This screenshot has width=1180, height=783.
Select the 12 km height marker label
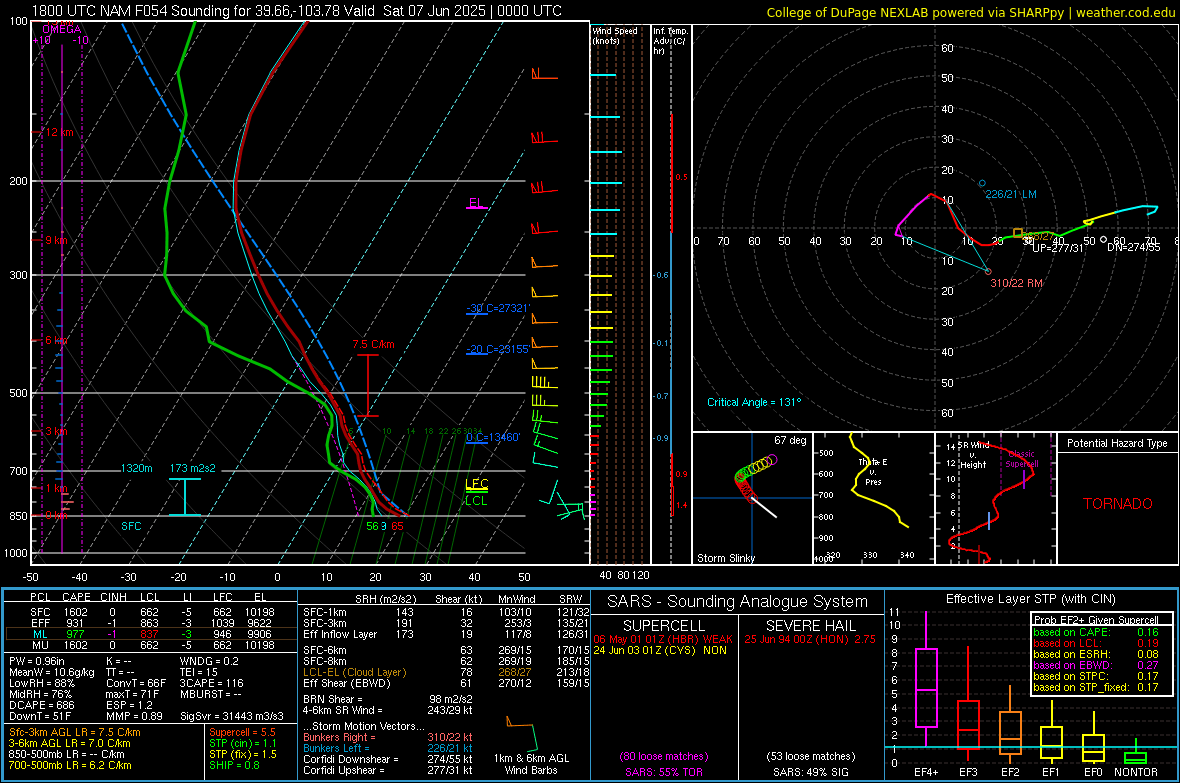pos(59,132)
